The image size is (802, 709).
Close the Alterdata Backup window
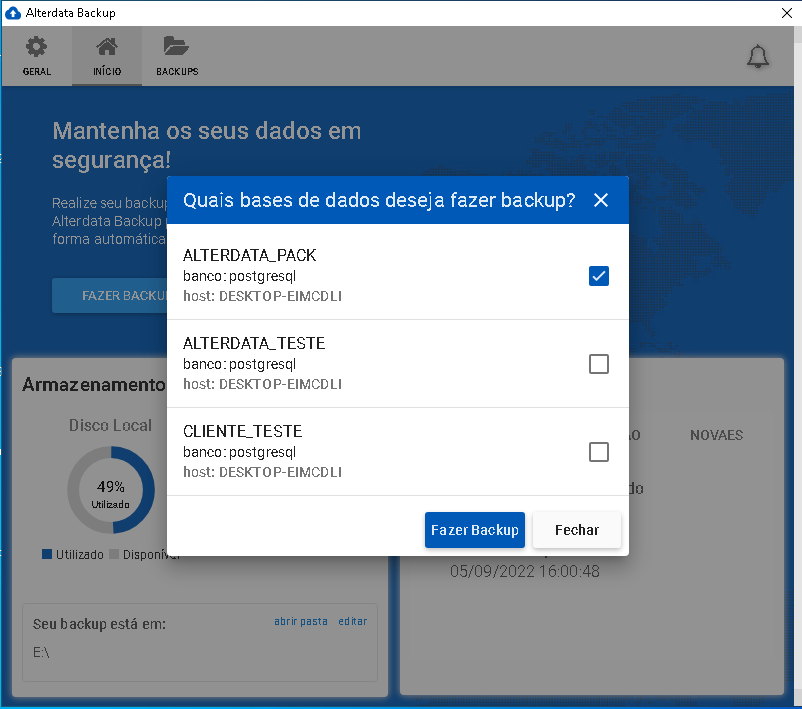click(x=787, y=13)
